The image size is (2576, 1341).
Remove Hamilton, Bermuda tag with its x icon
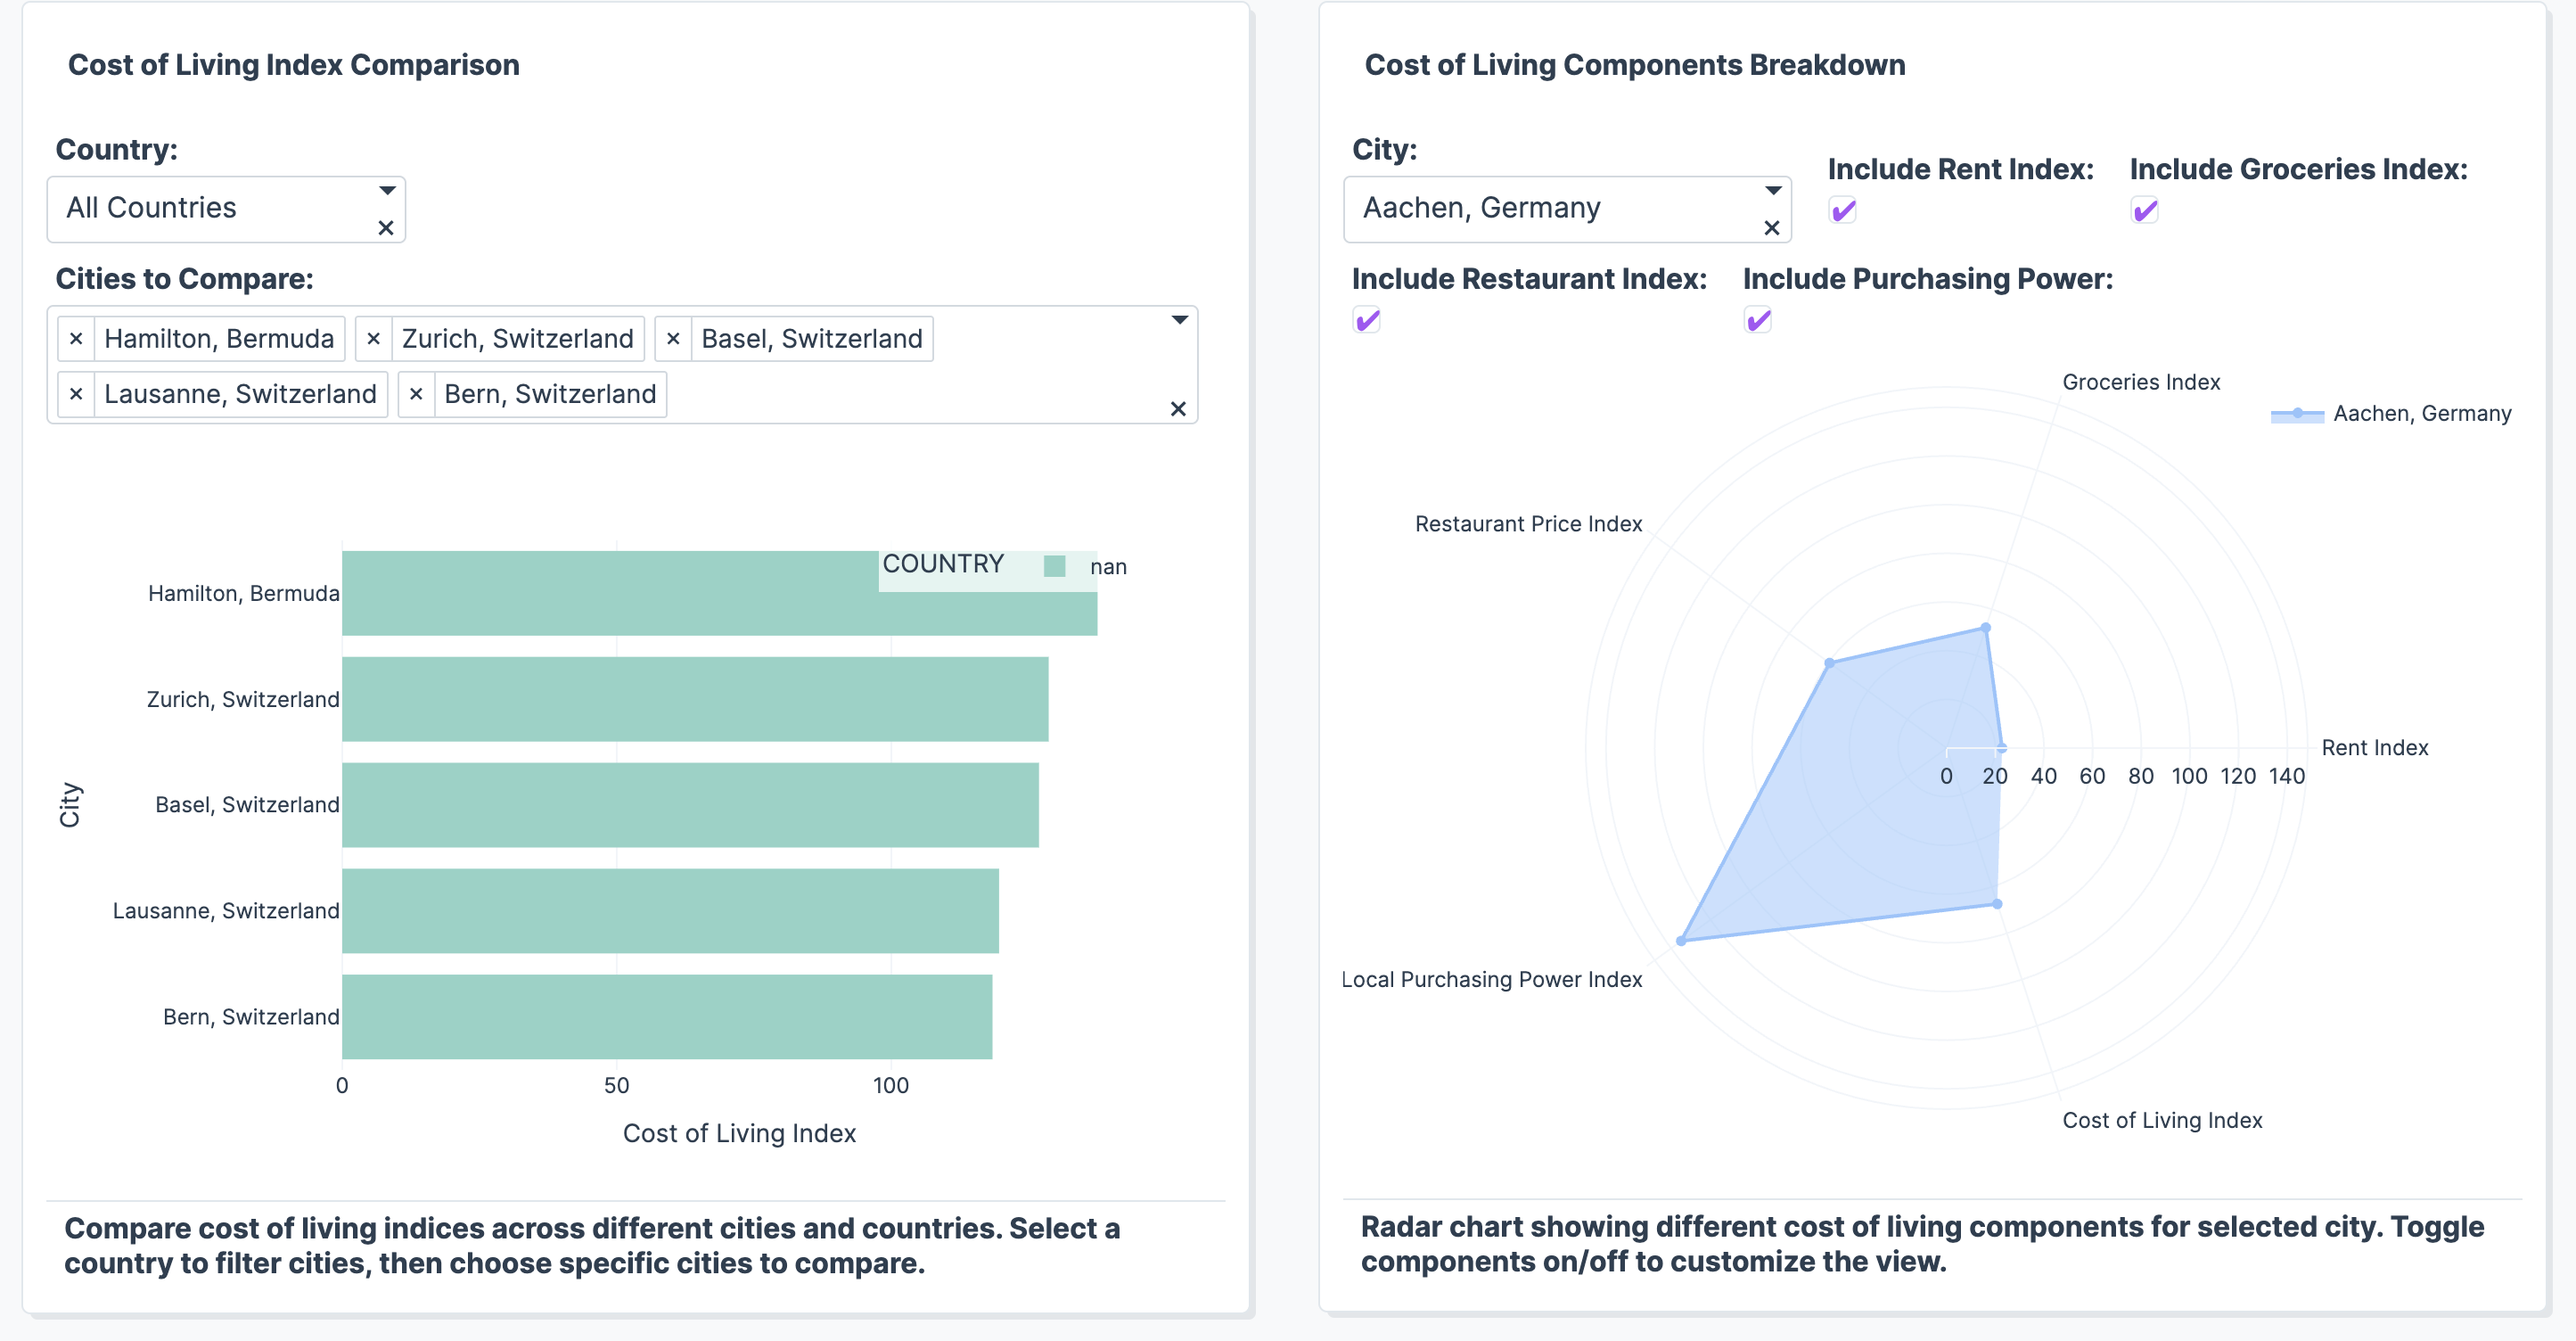76,339
